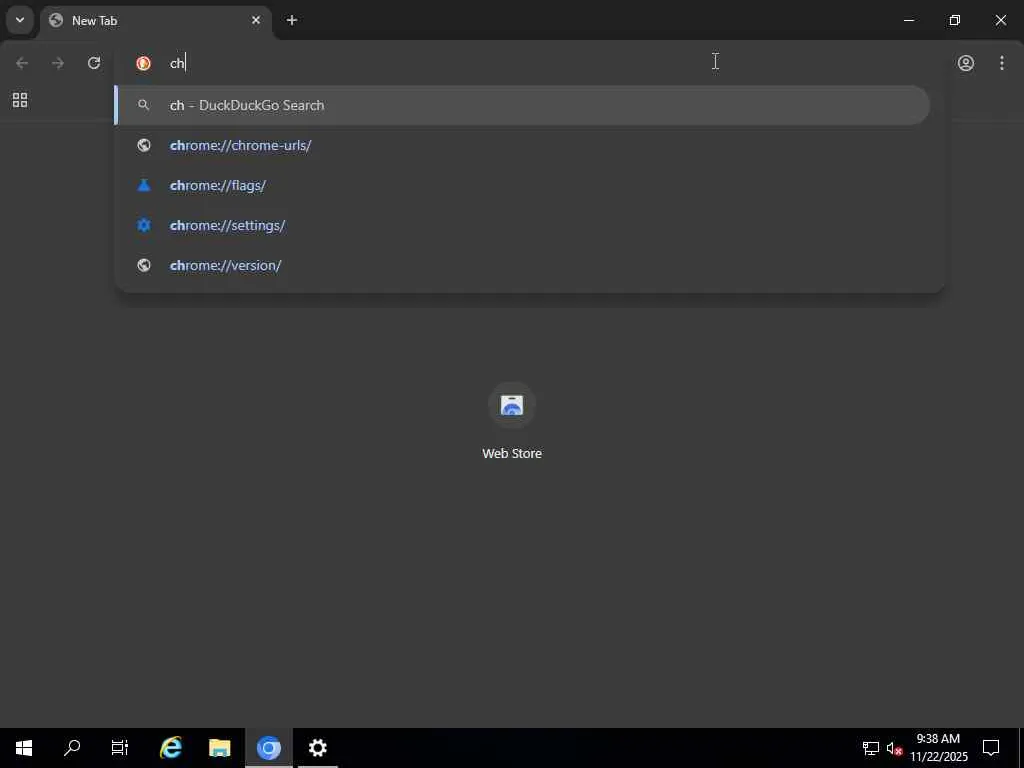Screen dimensions: 1024x768
Task: Click the Web Store label
Action: (512, 453)
